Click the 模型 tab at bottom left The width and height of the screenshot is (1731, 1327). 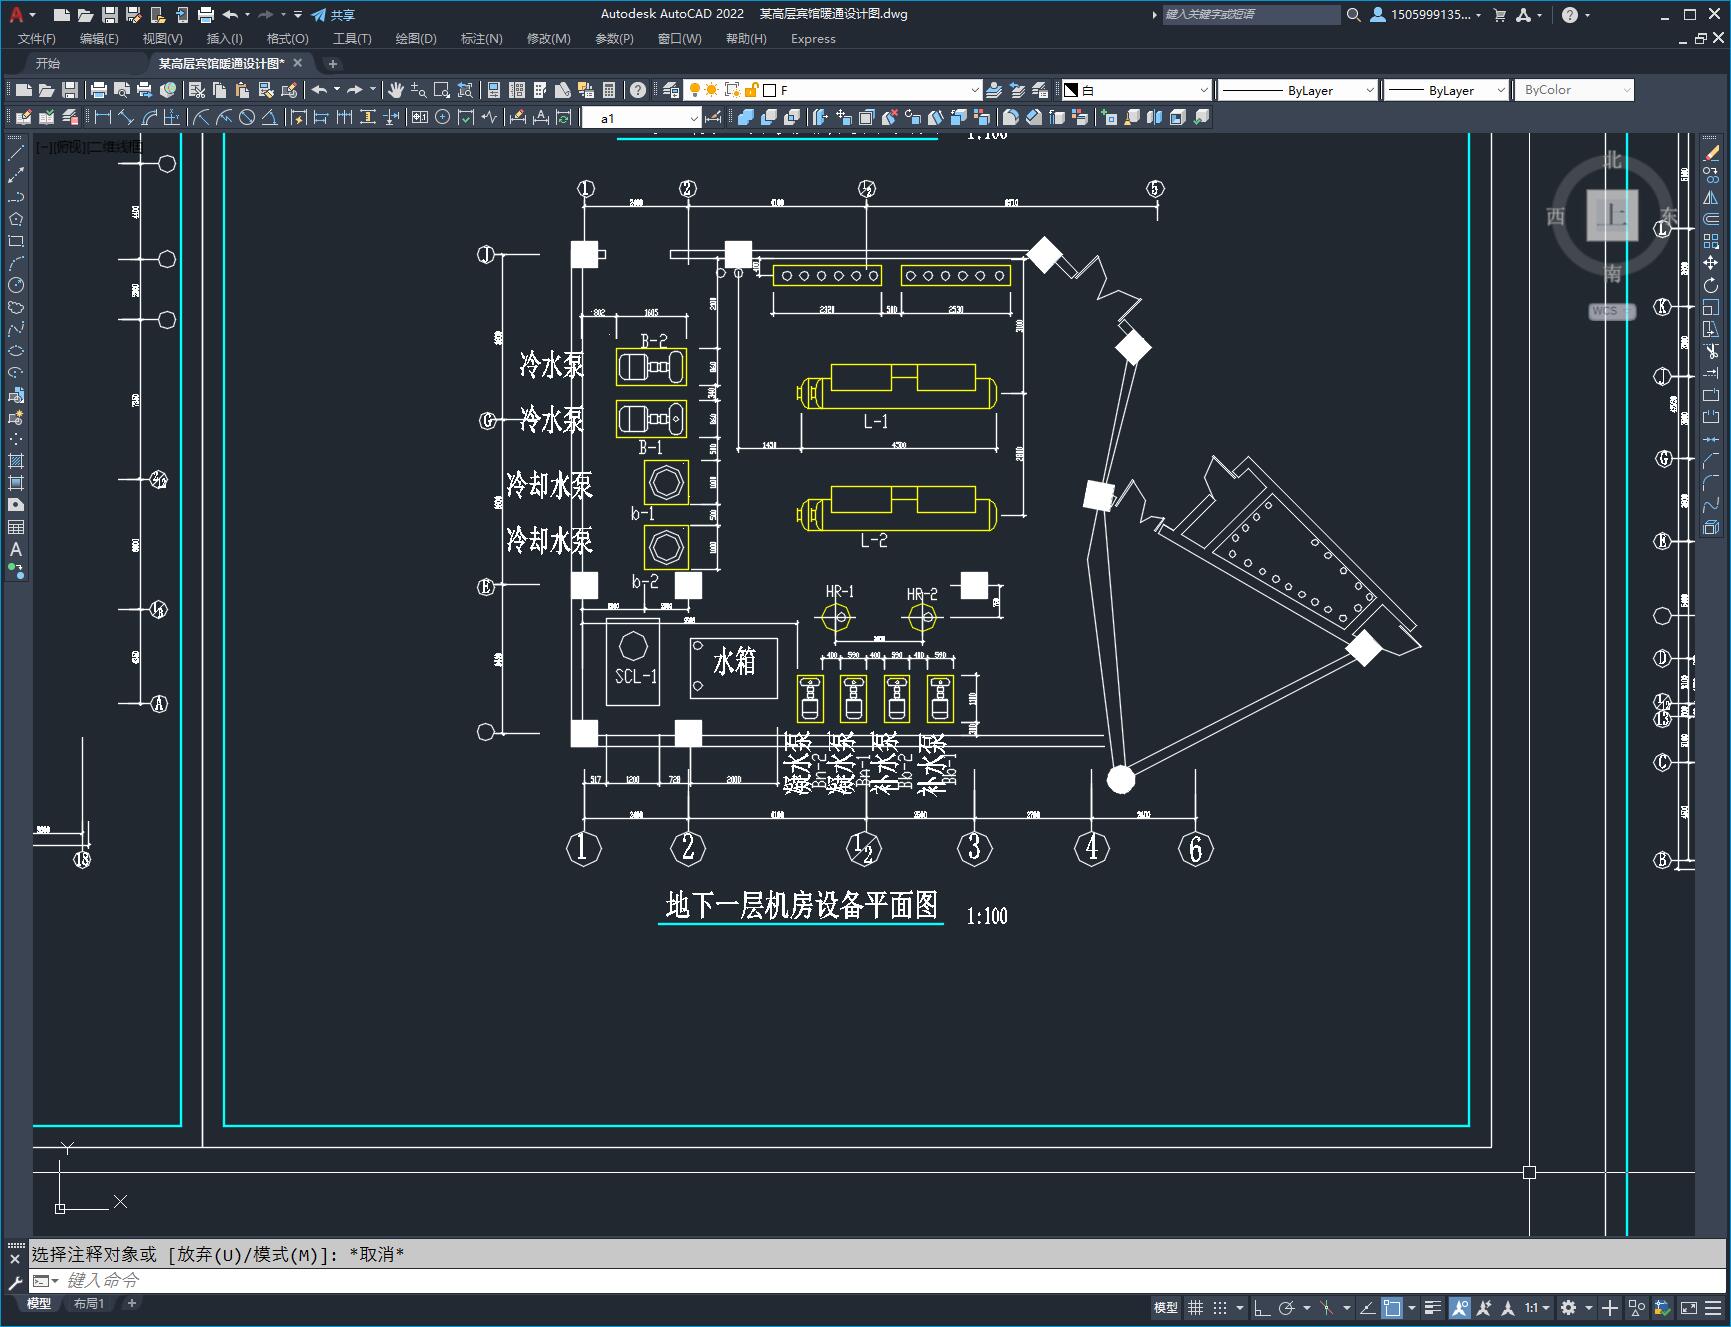[38, 1303]
